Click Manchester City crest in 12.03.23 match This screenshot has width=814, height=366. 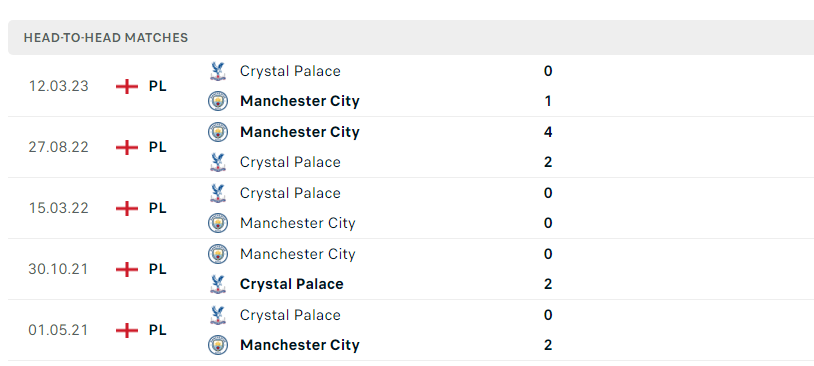[218, 101]
